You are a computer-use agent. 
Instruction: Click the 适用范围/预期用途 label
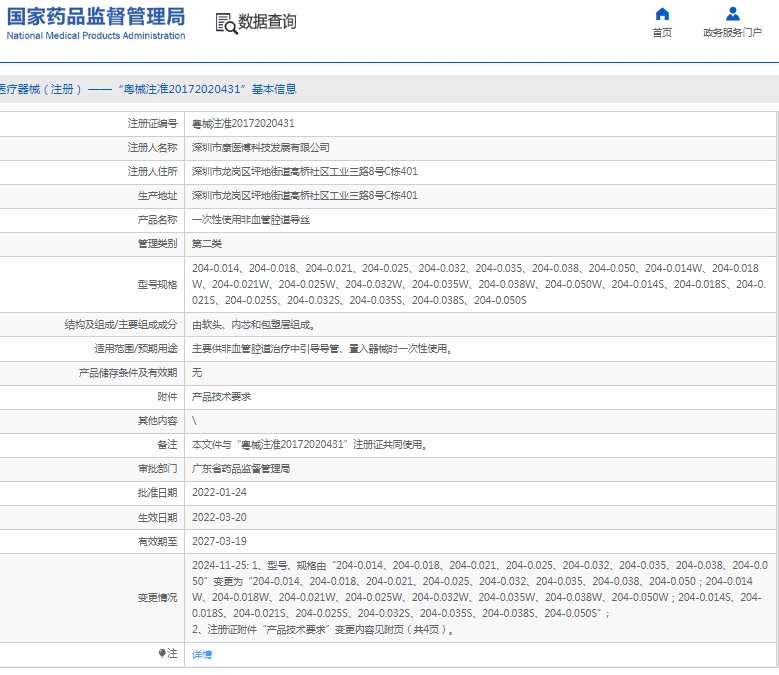[x=136, y=349]
